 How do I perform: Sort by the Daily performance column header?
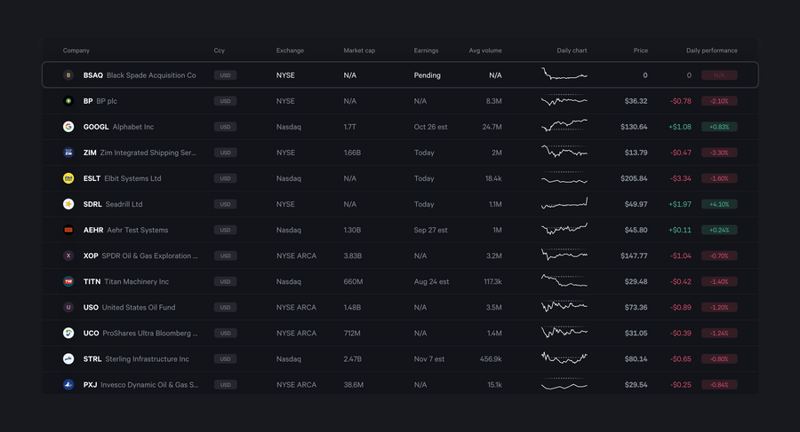pyautogui.click(x=712, y=50)
